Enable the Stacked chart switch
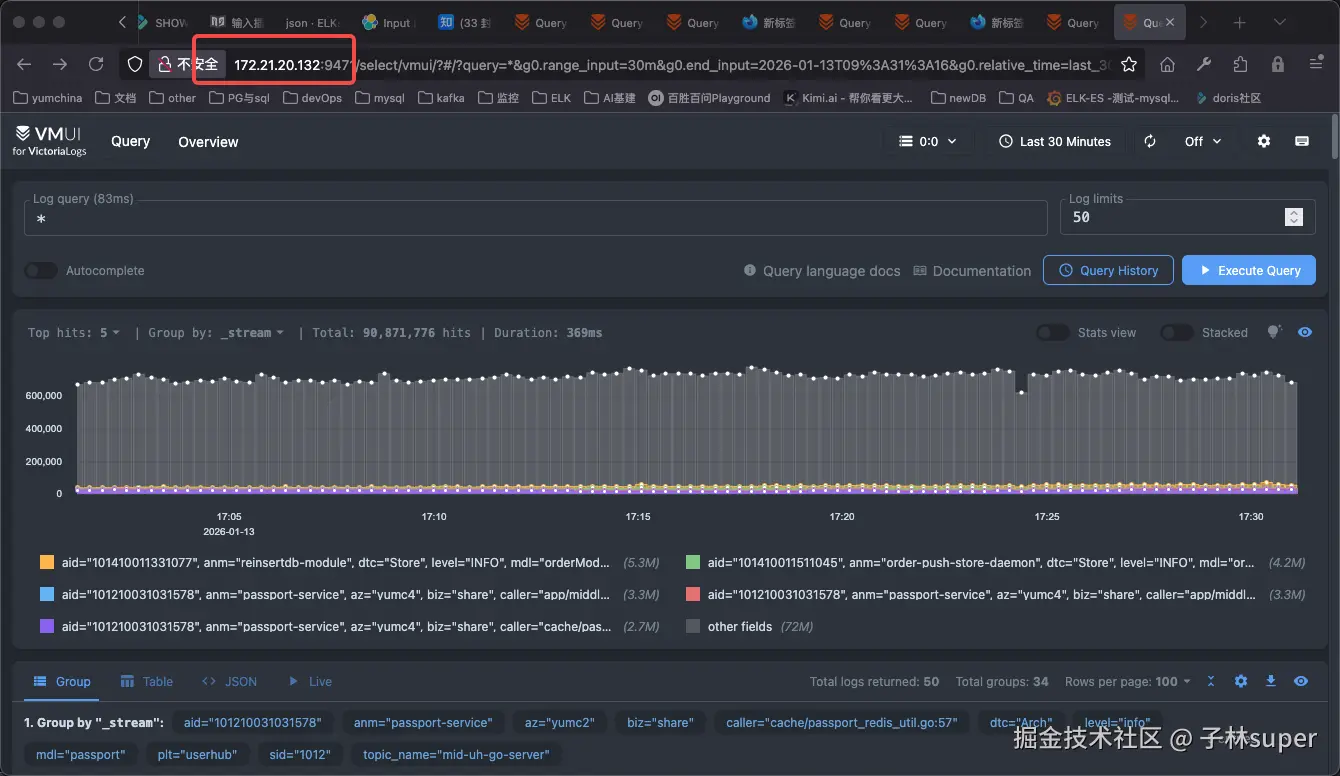 click(1177, 332)
